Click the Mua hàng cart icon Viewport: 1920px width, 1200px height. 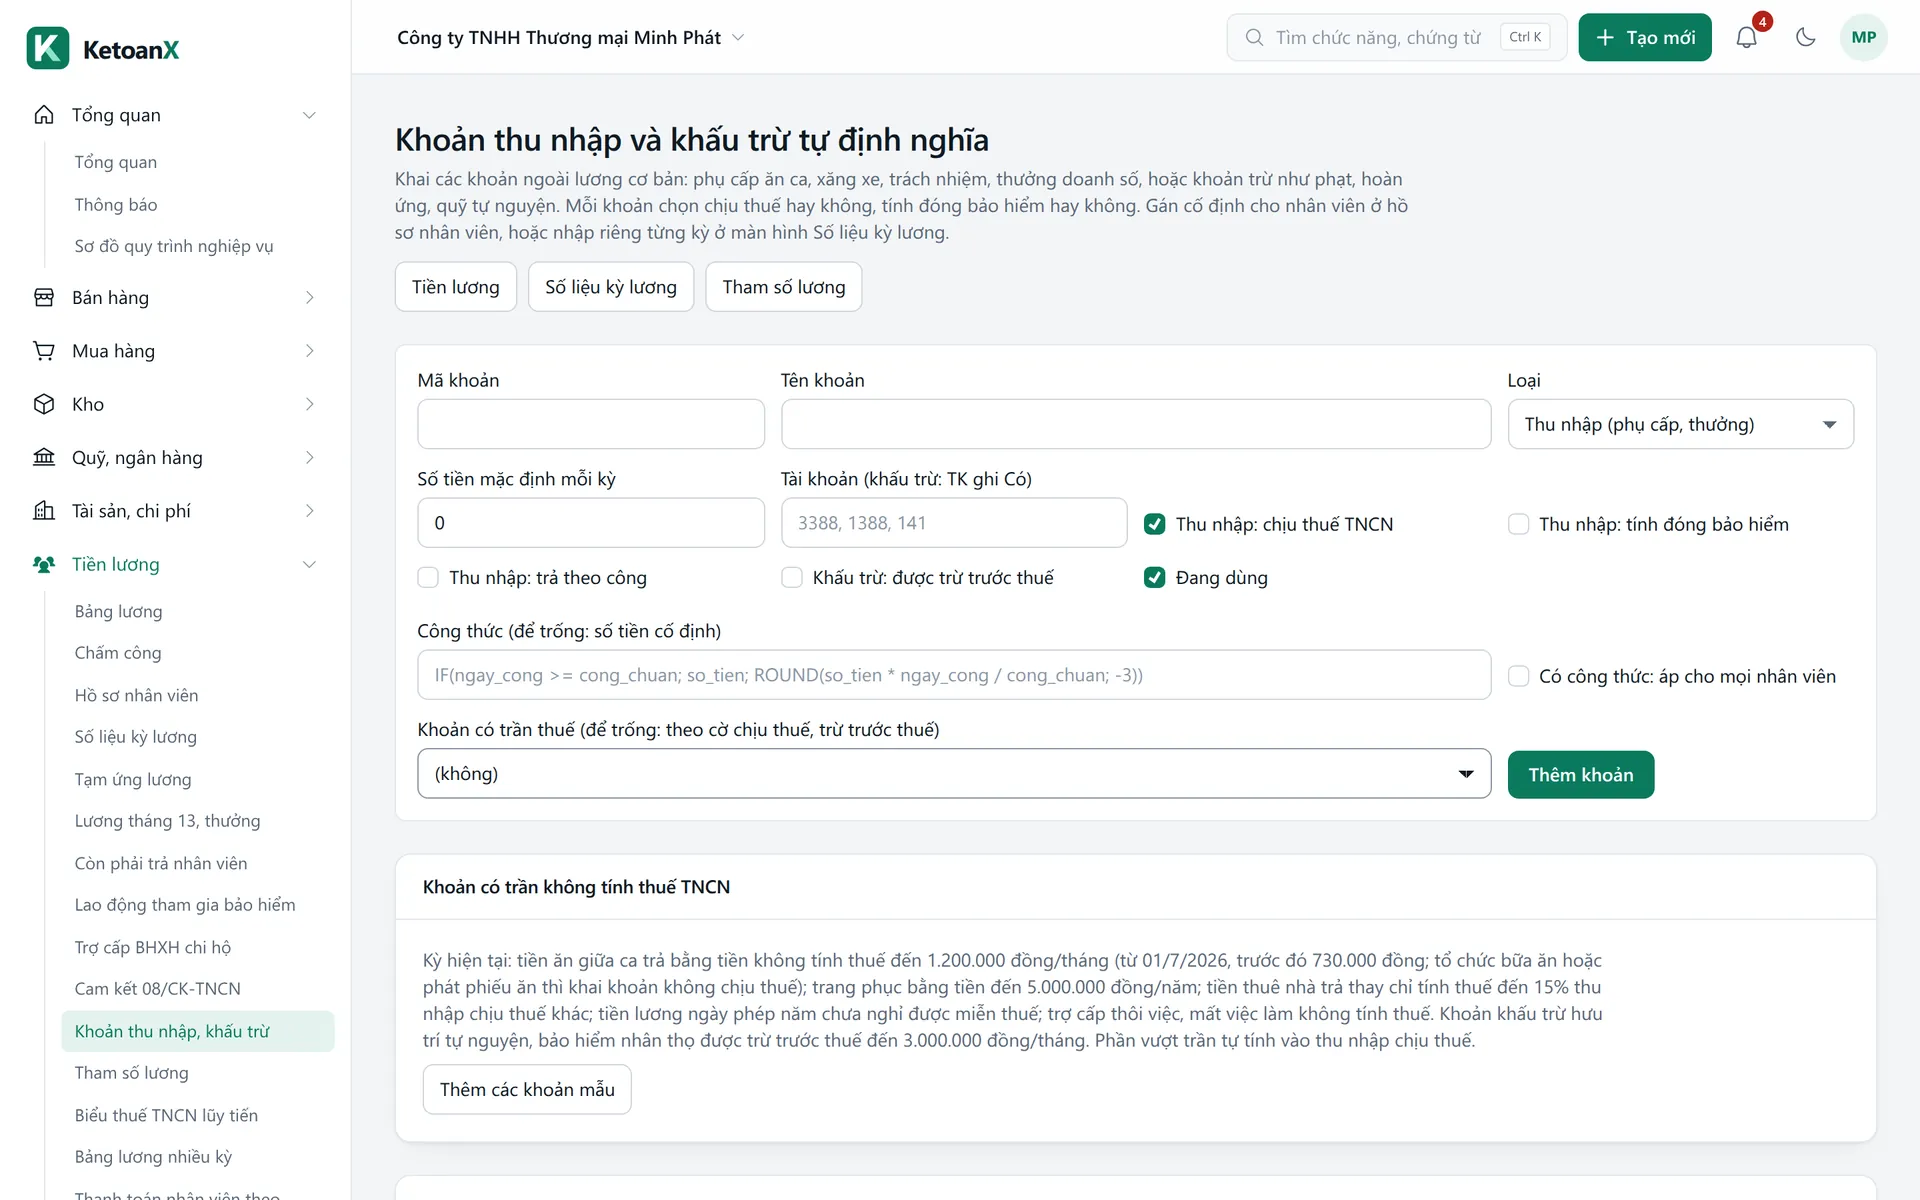click(x=44, y=351)
